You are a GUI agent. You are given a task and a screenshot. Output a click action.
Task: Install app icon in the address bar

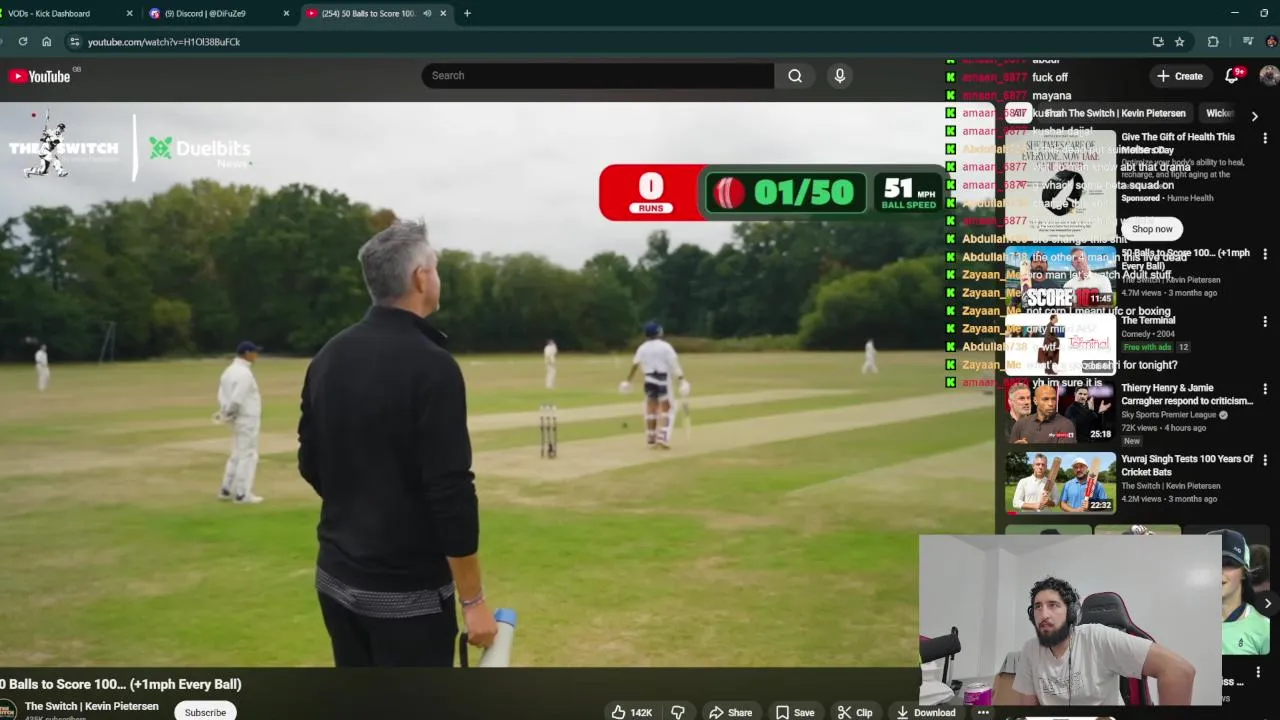point(1158,42)
